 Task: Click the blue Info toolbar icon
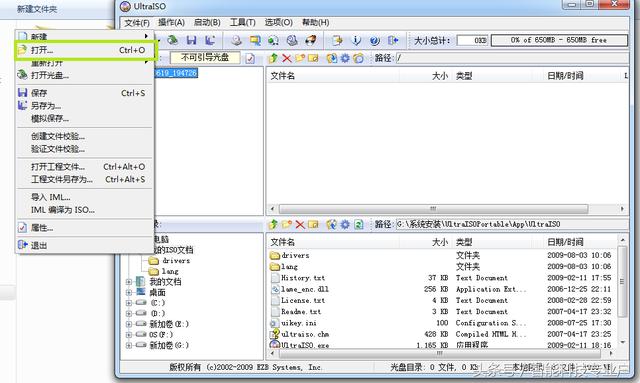pyautogui.click(x=356, y=40)
